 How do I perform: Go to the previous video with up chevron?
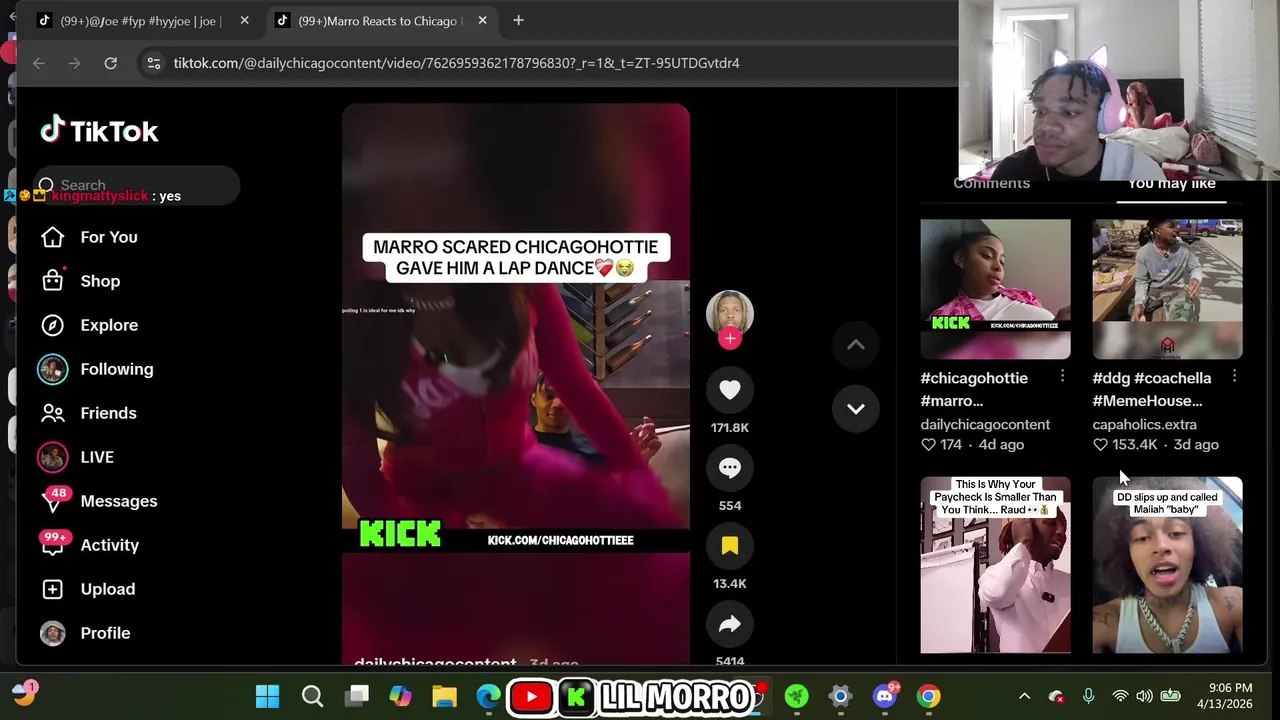(856, 344)
